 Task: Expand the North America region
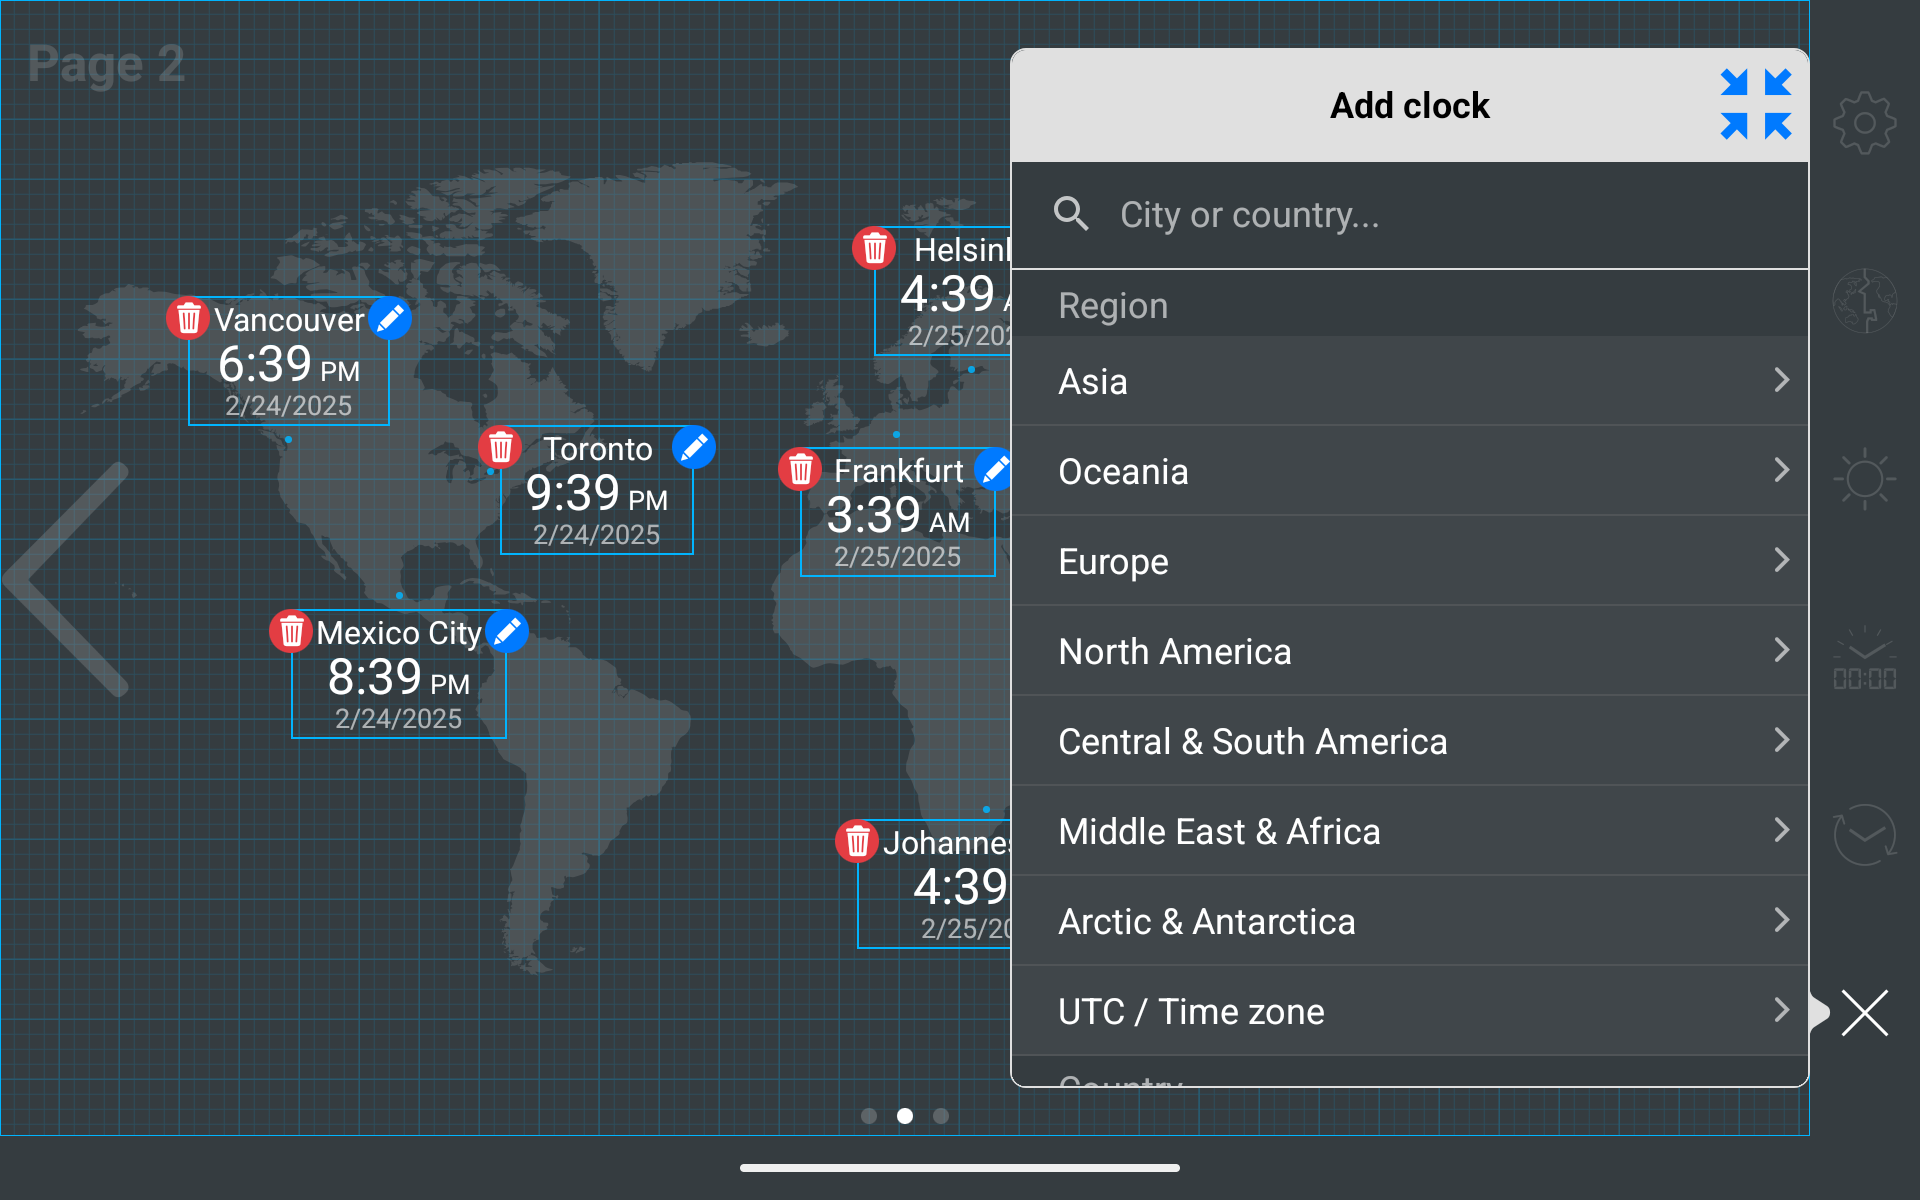(x=1410, y=651)
